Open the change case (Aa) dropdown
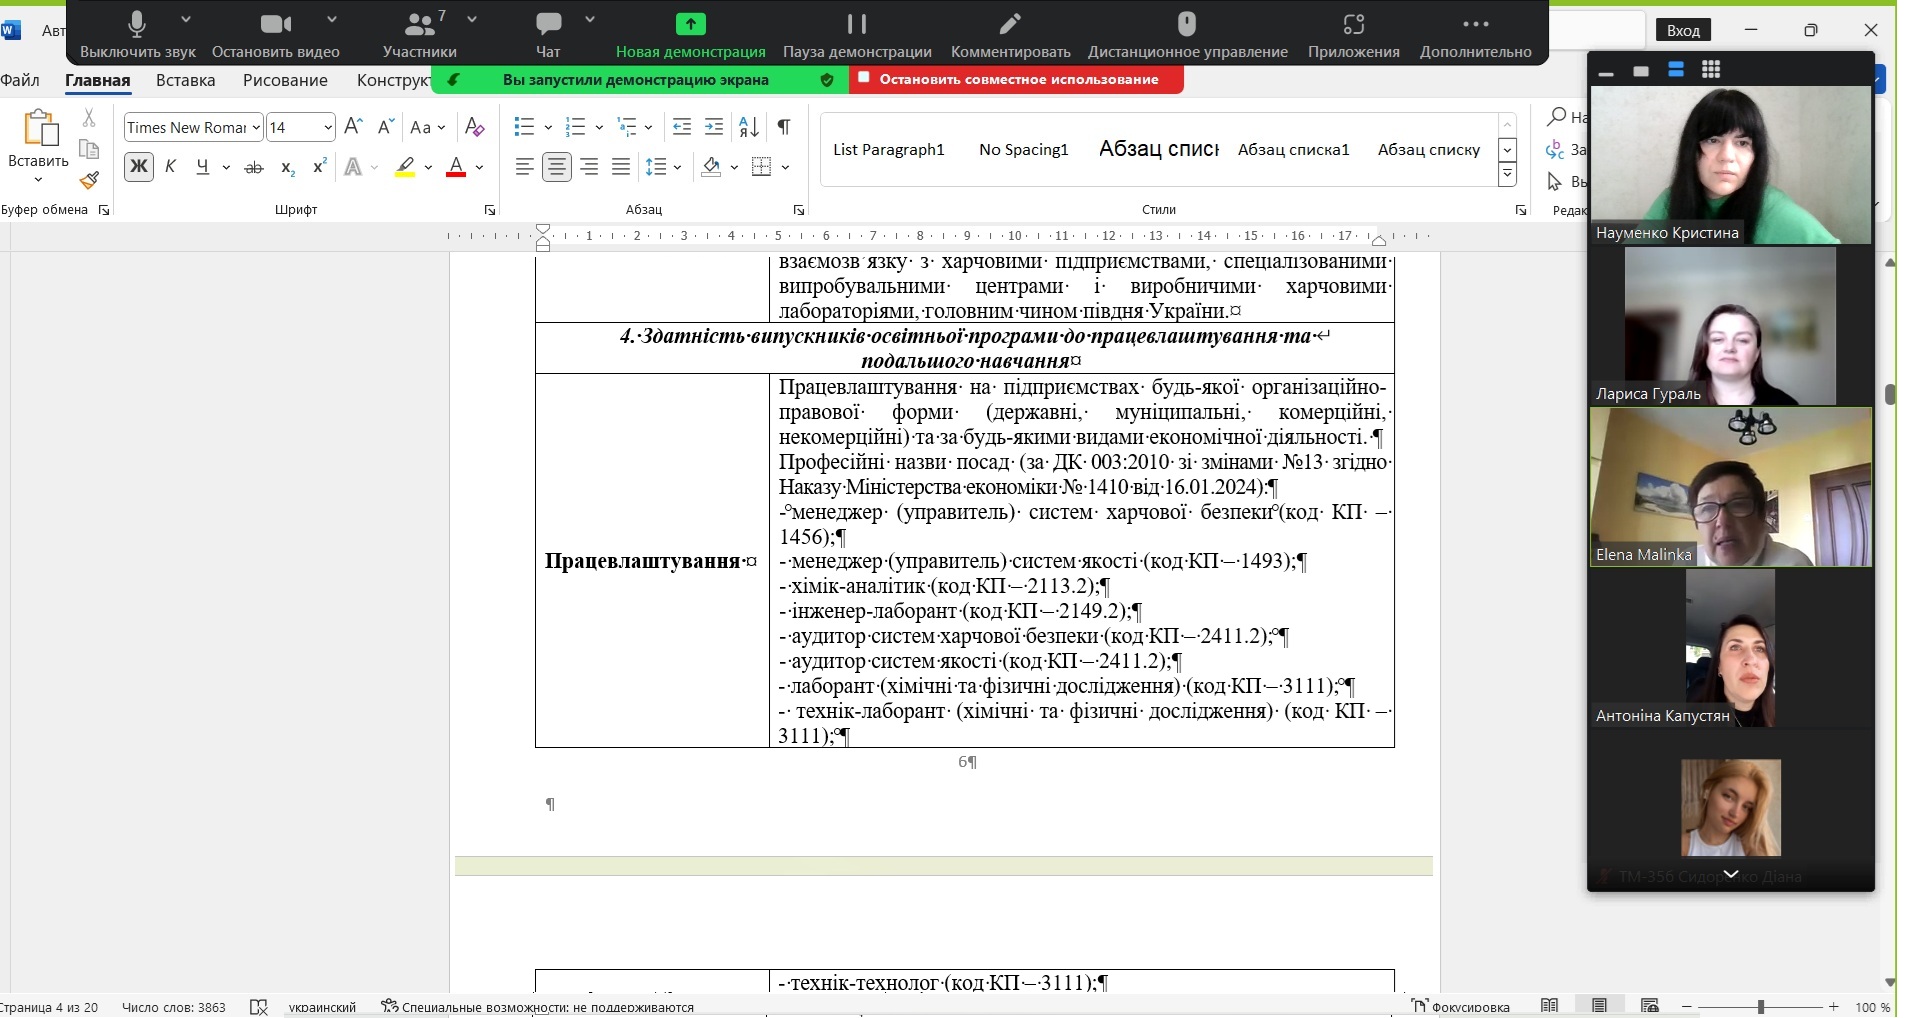This screenshot has width=1906, height=1018. (428, 127)
